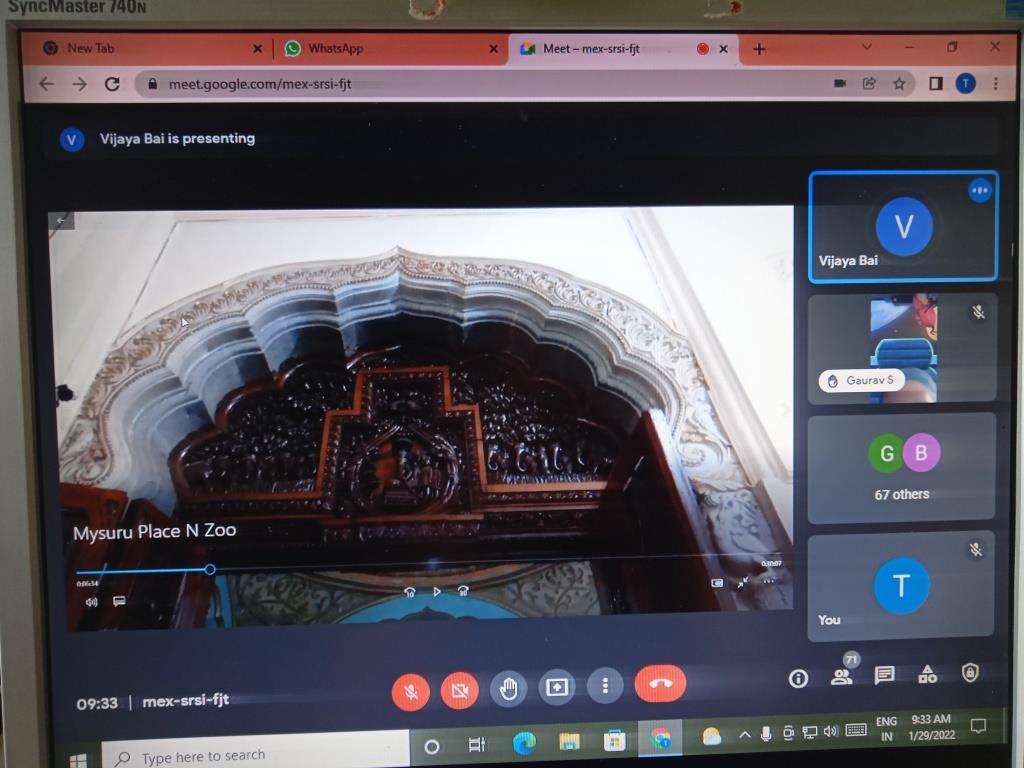Close the Meet tab
This screenshot has width=1024, height=768.
(x=723, y=48)
